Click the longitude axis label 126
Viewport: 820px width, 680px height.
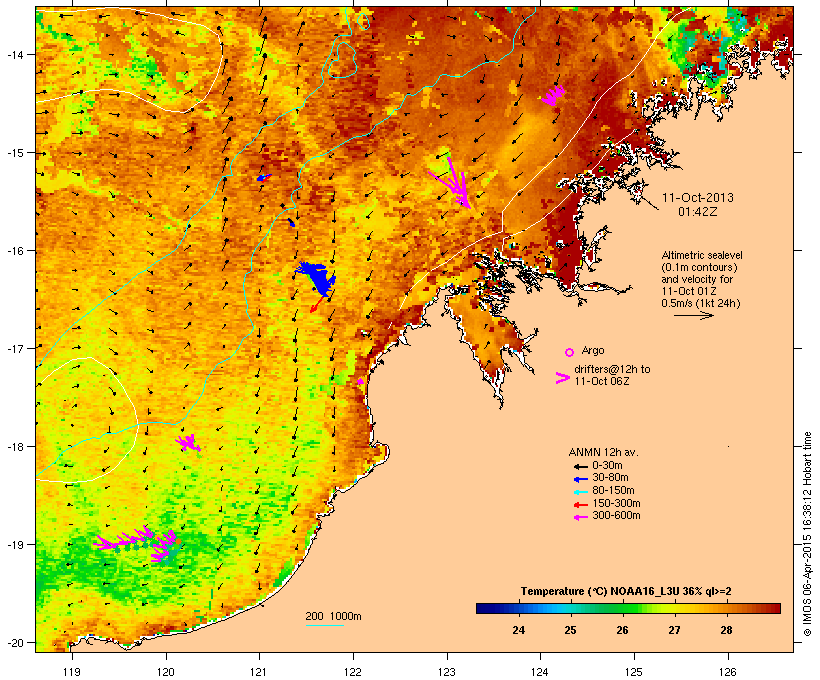click(x=727, y=672)
